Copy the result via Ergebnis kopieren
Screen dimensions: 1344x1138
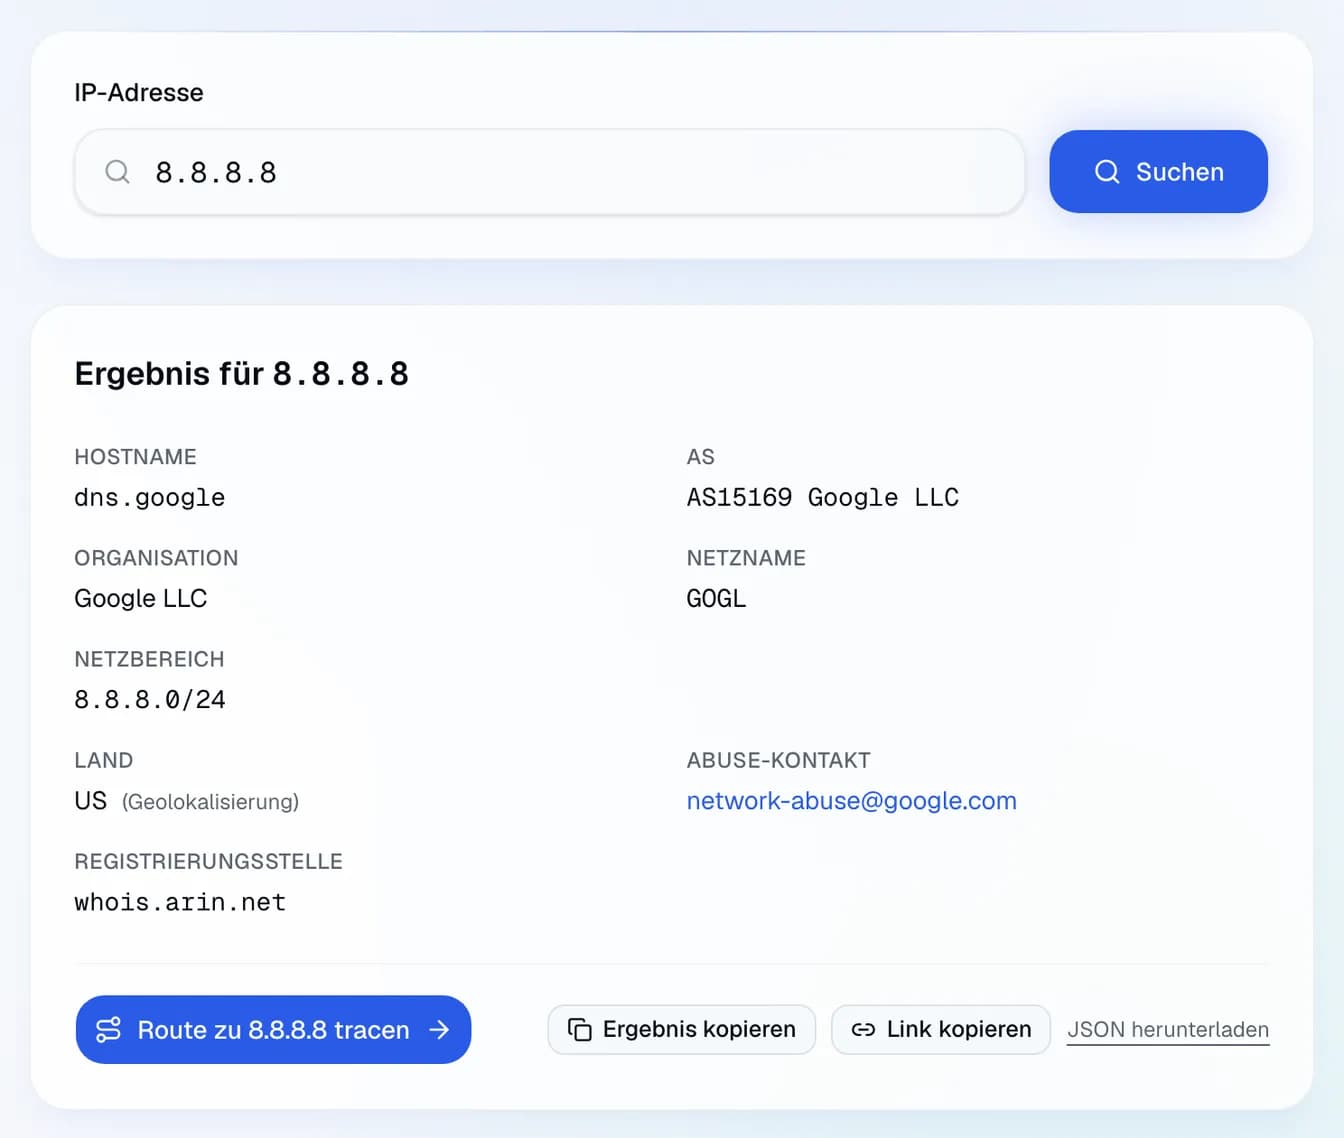[x=682, y=1030]
